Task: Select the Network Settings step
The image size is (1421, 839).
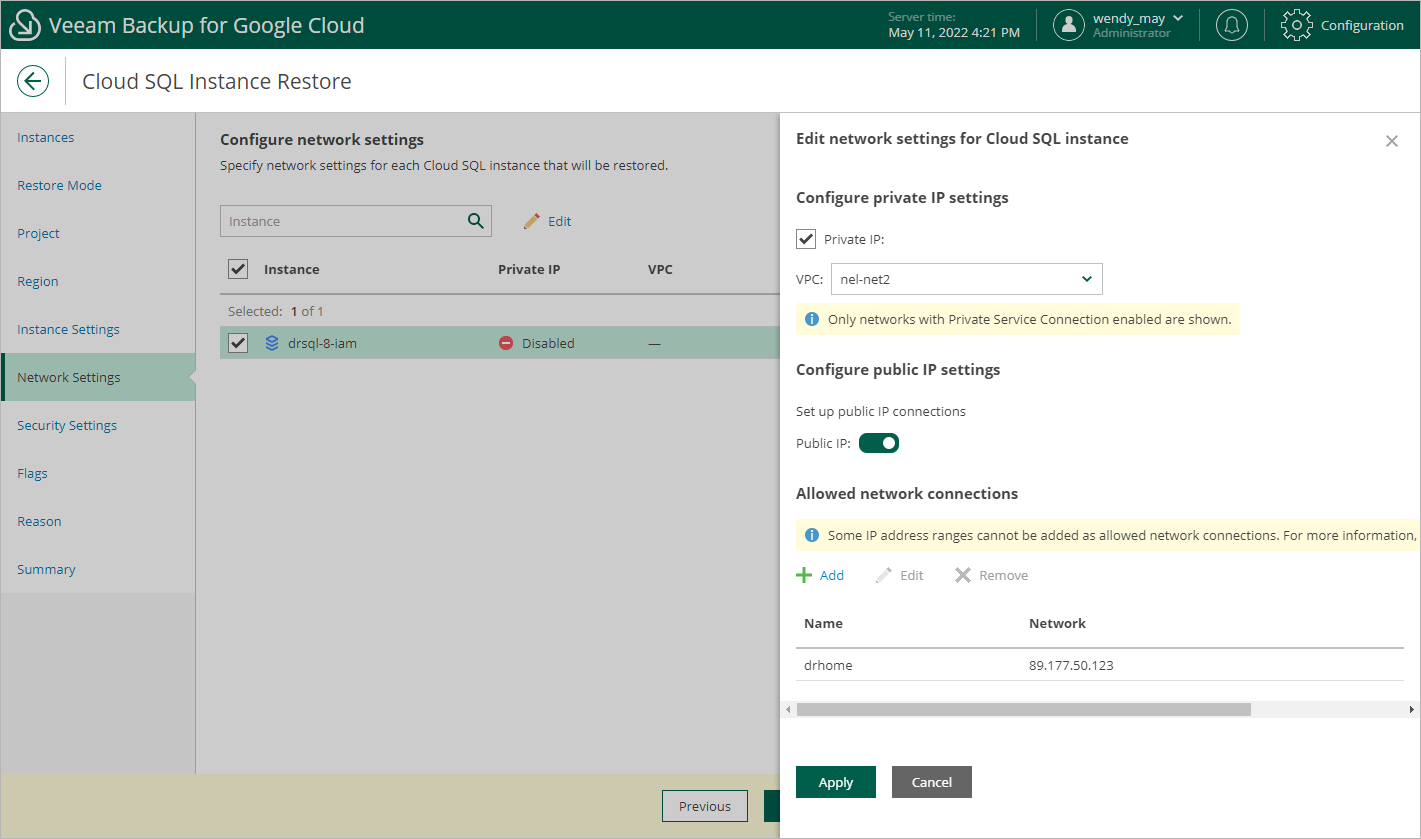Action: (98, 377)
